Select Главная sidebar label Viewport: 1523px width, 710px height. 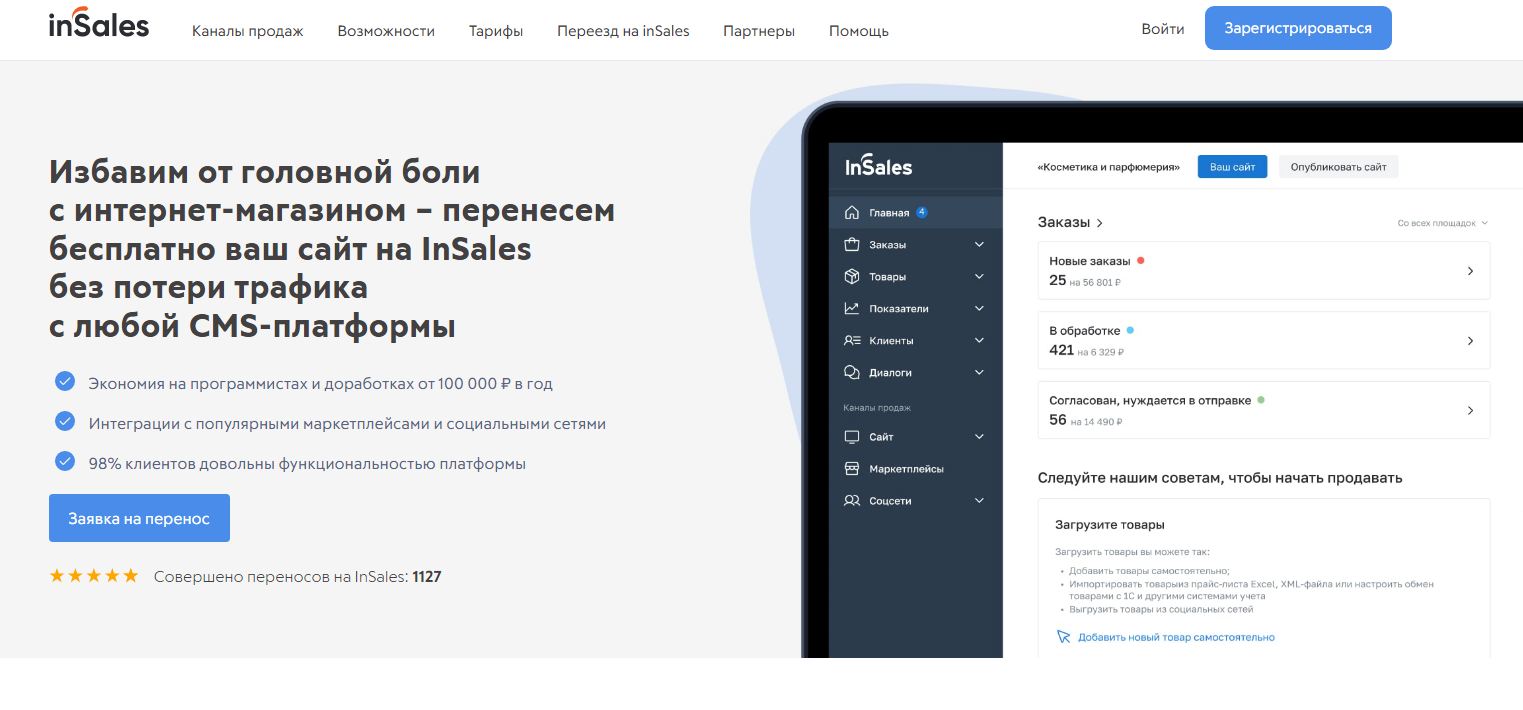point(889,213)
